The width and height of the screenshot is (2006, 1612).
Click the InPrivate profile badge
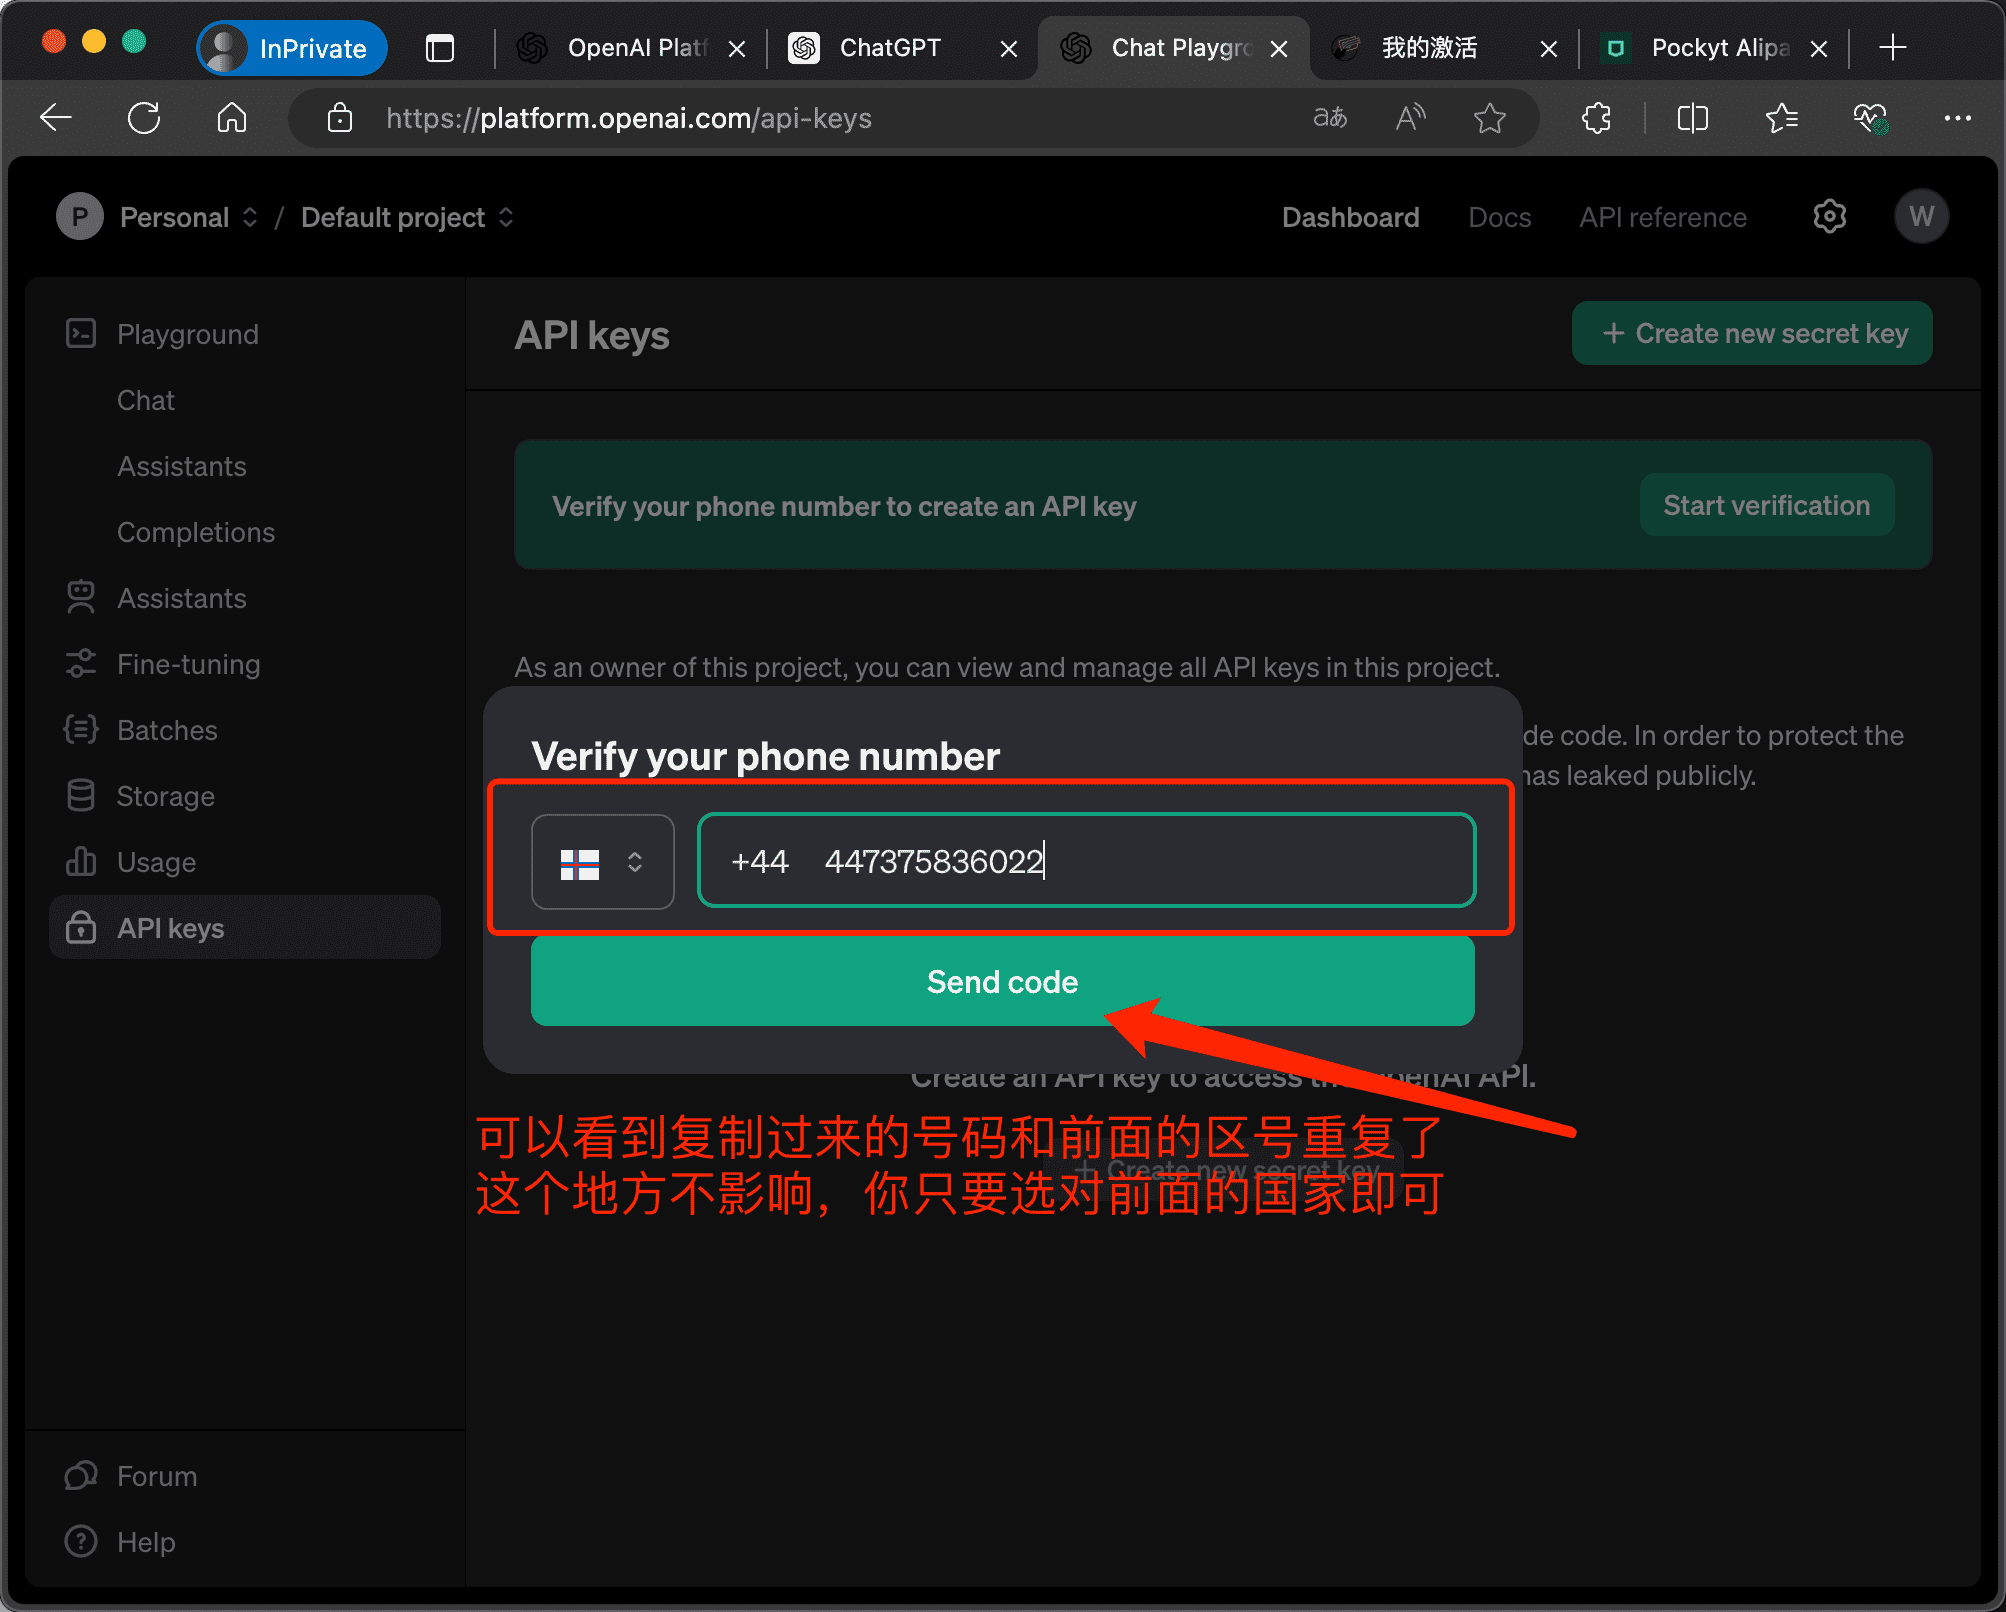[292, 48]
